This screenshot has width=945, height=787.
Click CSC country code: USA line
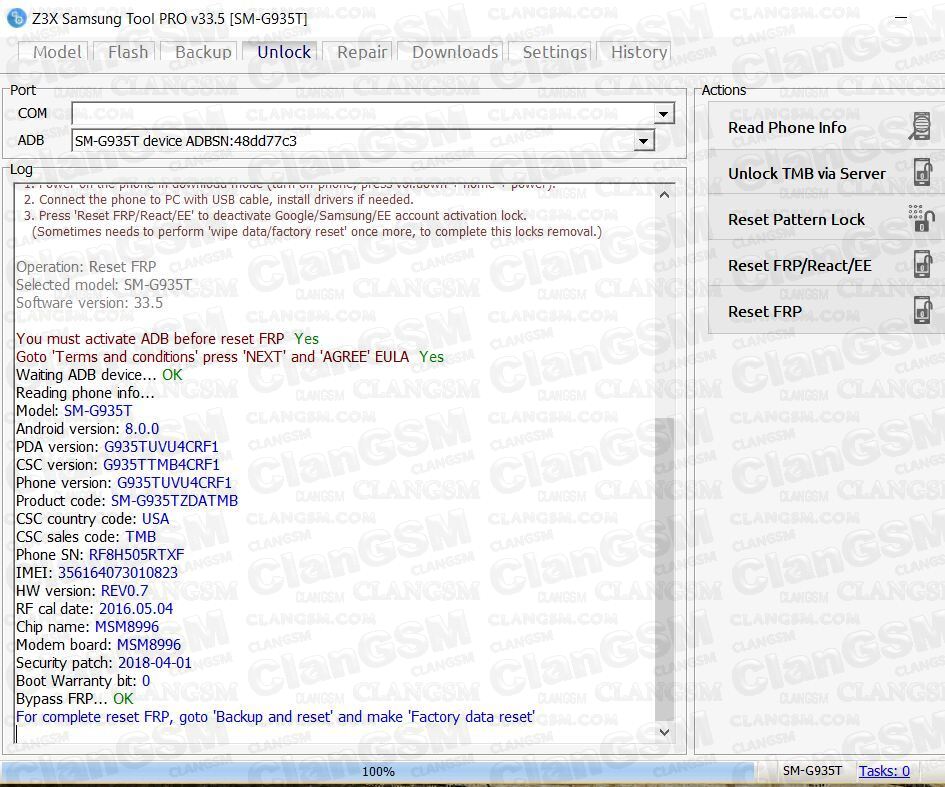tap(93, 519)
